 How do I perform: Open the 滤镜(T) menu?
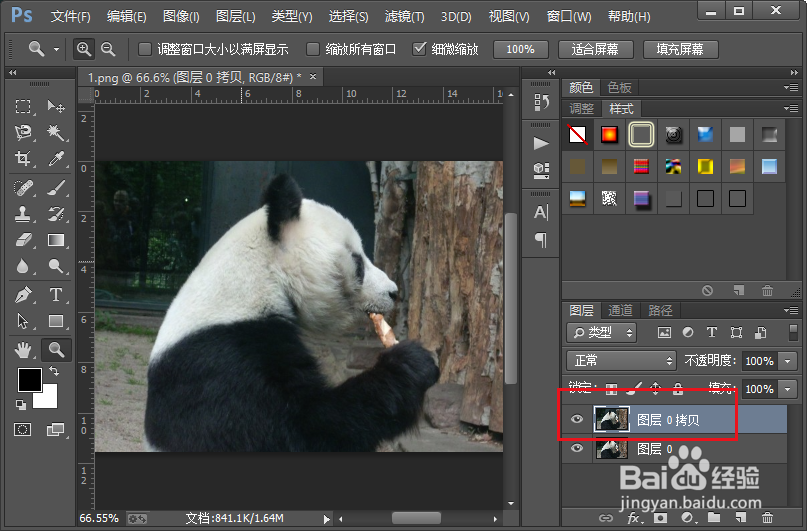pos(405,16)
